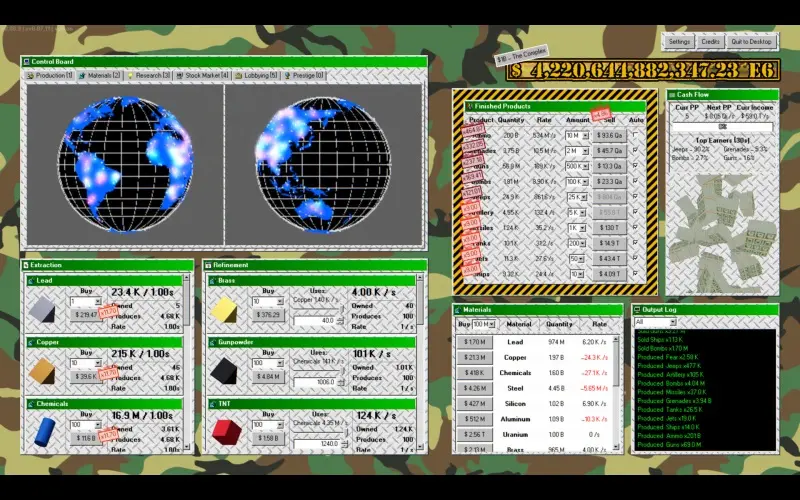Click the black Gunpowder cube icon

click(225, 370)
